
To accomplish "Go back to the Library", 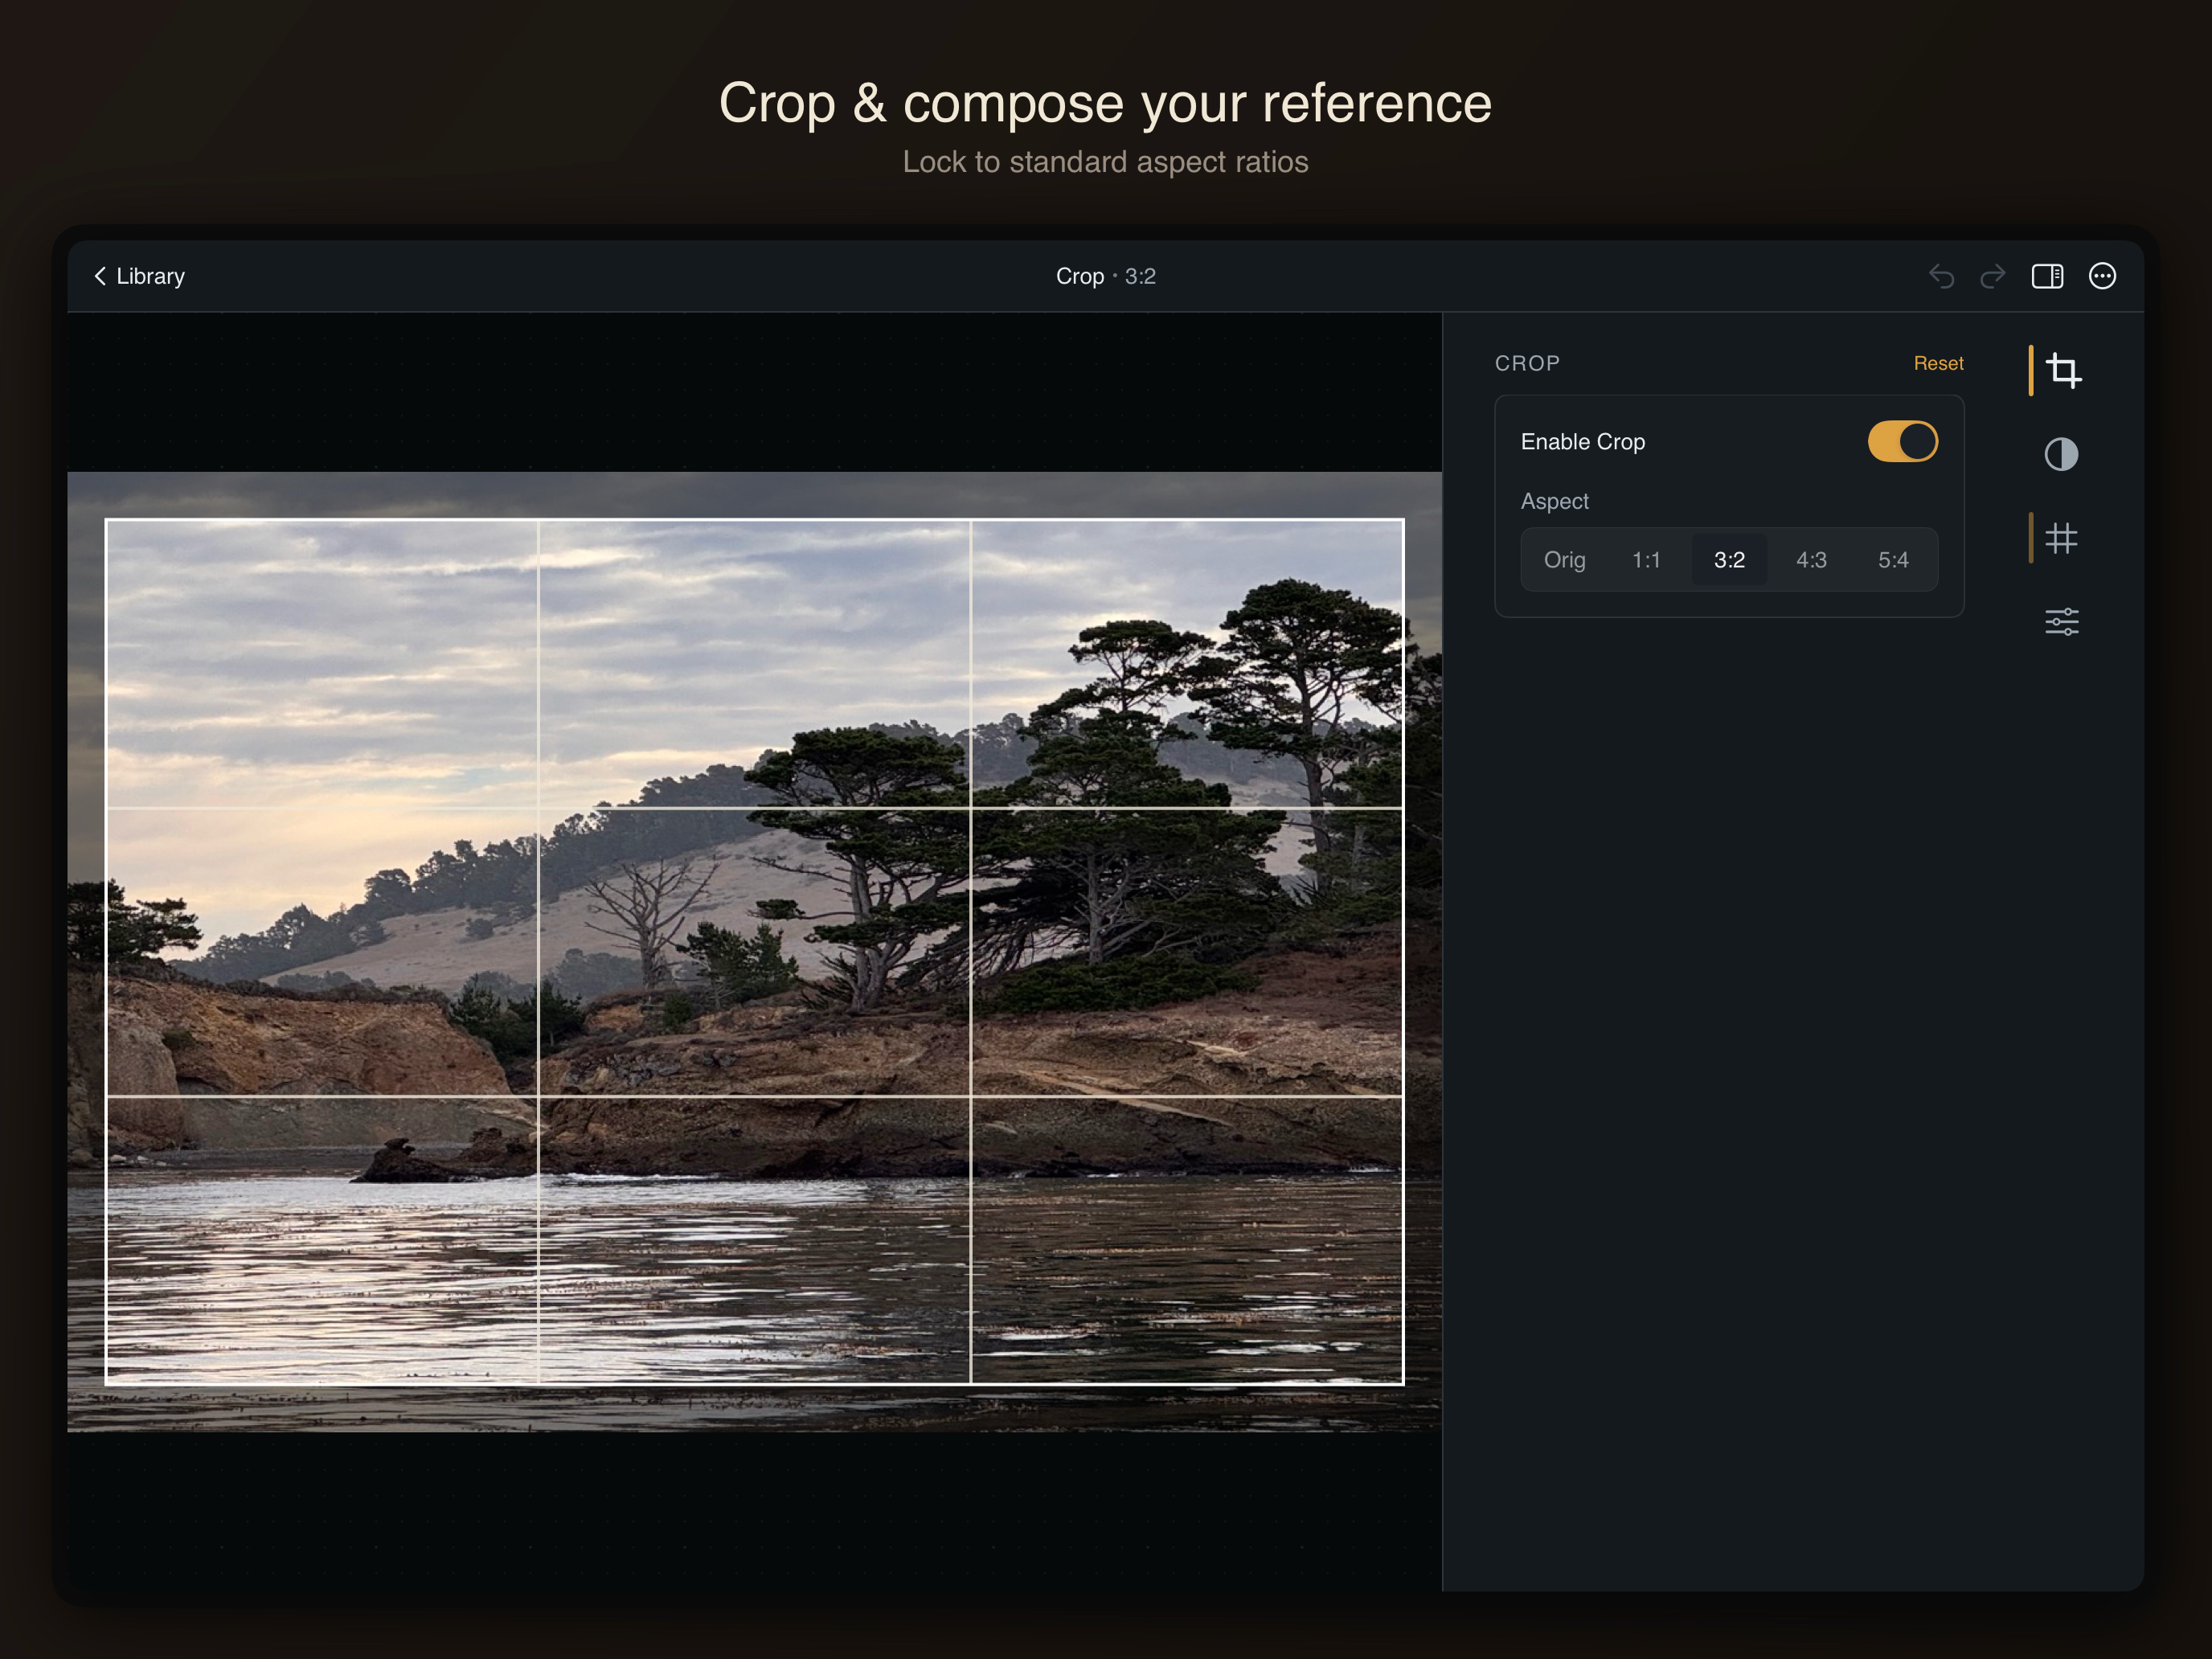I will [x=139, y=276].
